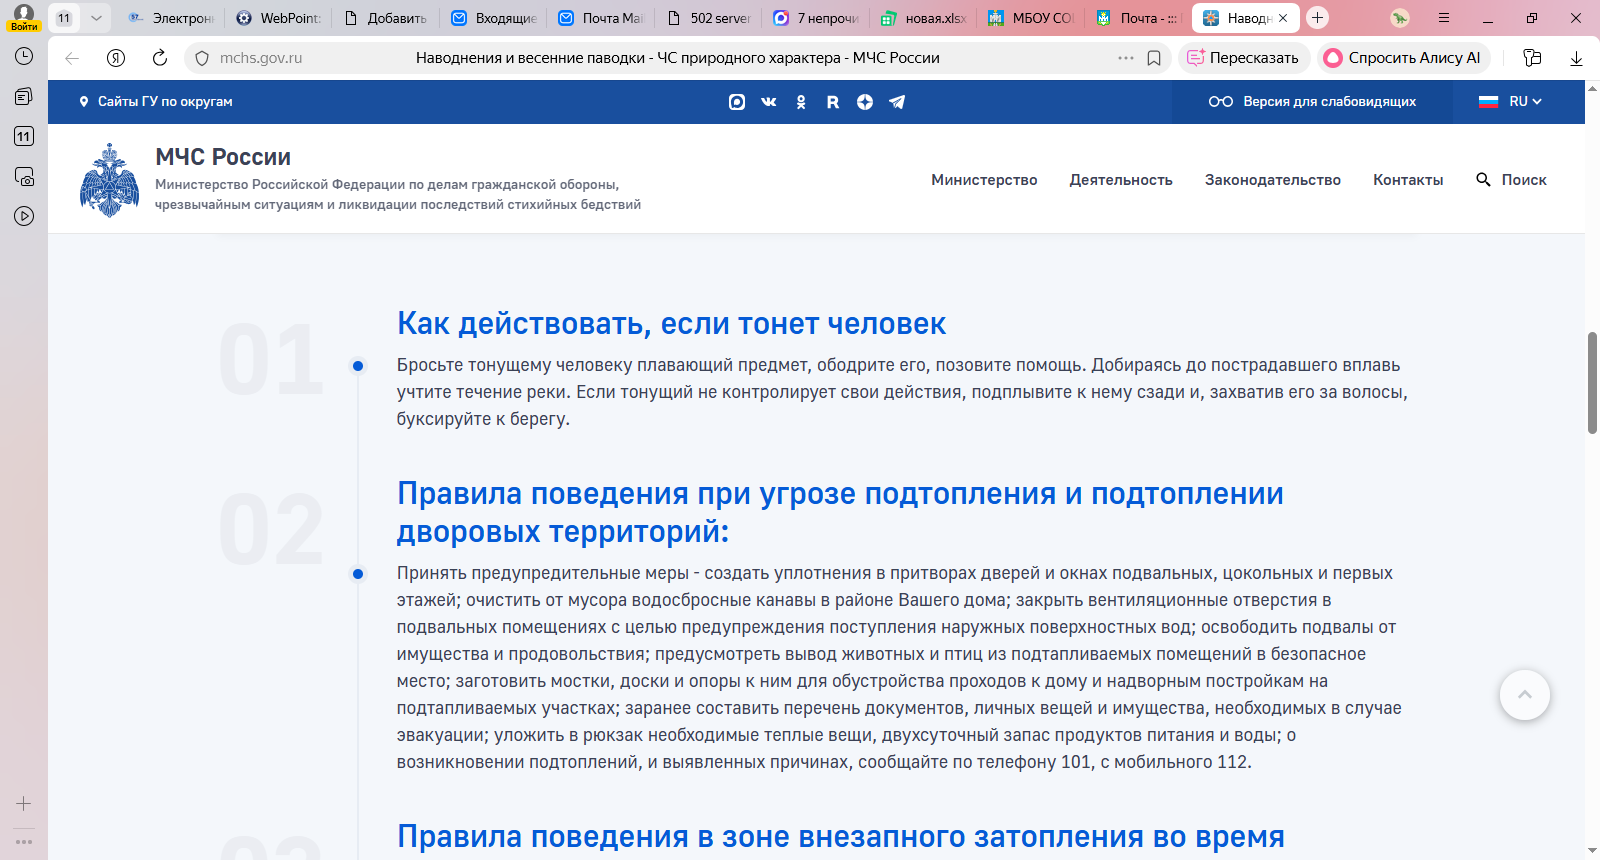Click the Пересказать button
1600x860 pixels.
pyautogui.click(x=1242, y=58)
